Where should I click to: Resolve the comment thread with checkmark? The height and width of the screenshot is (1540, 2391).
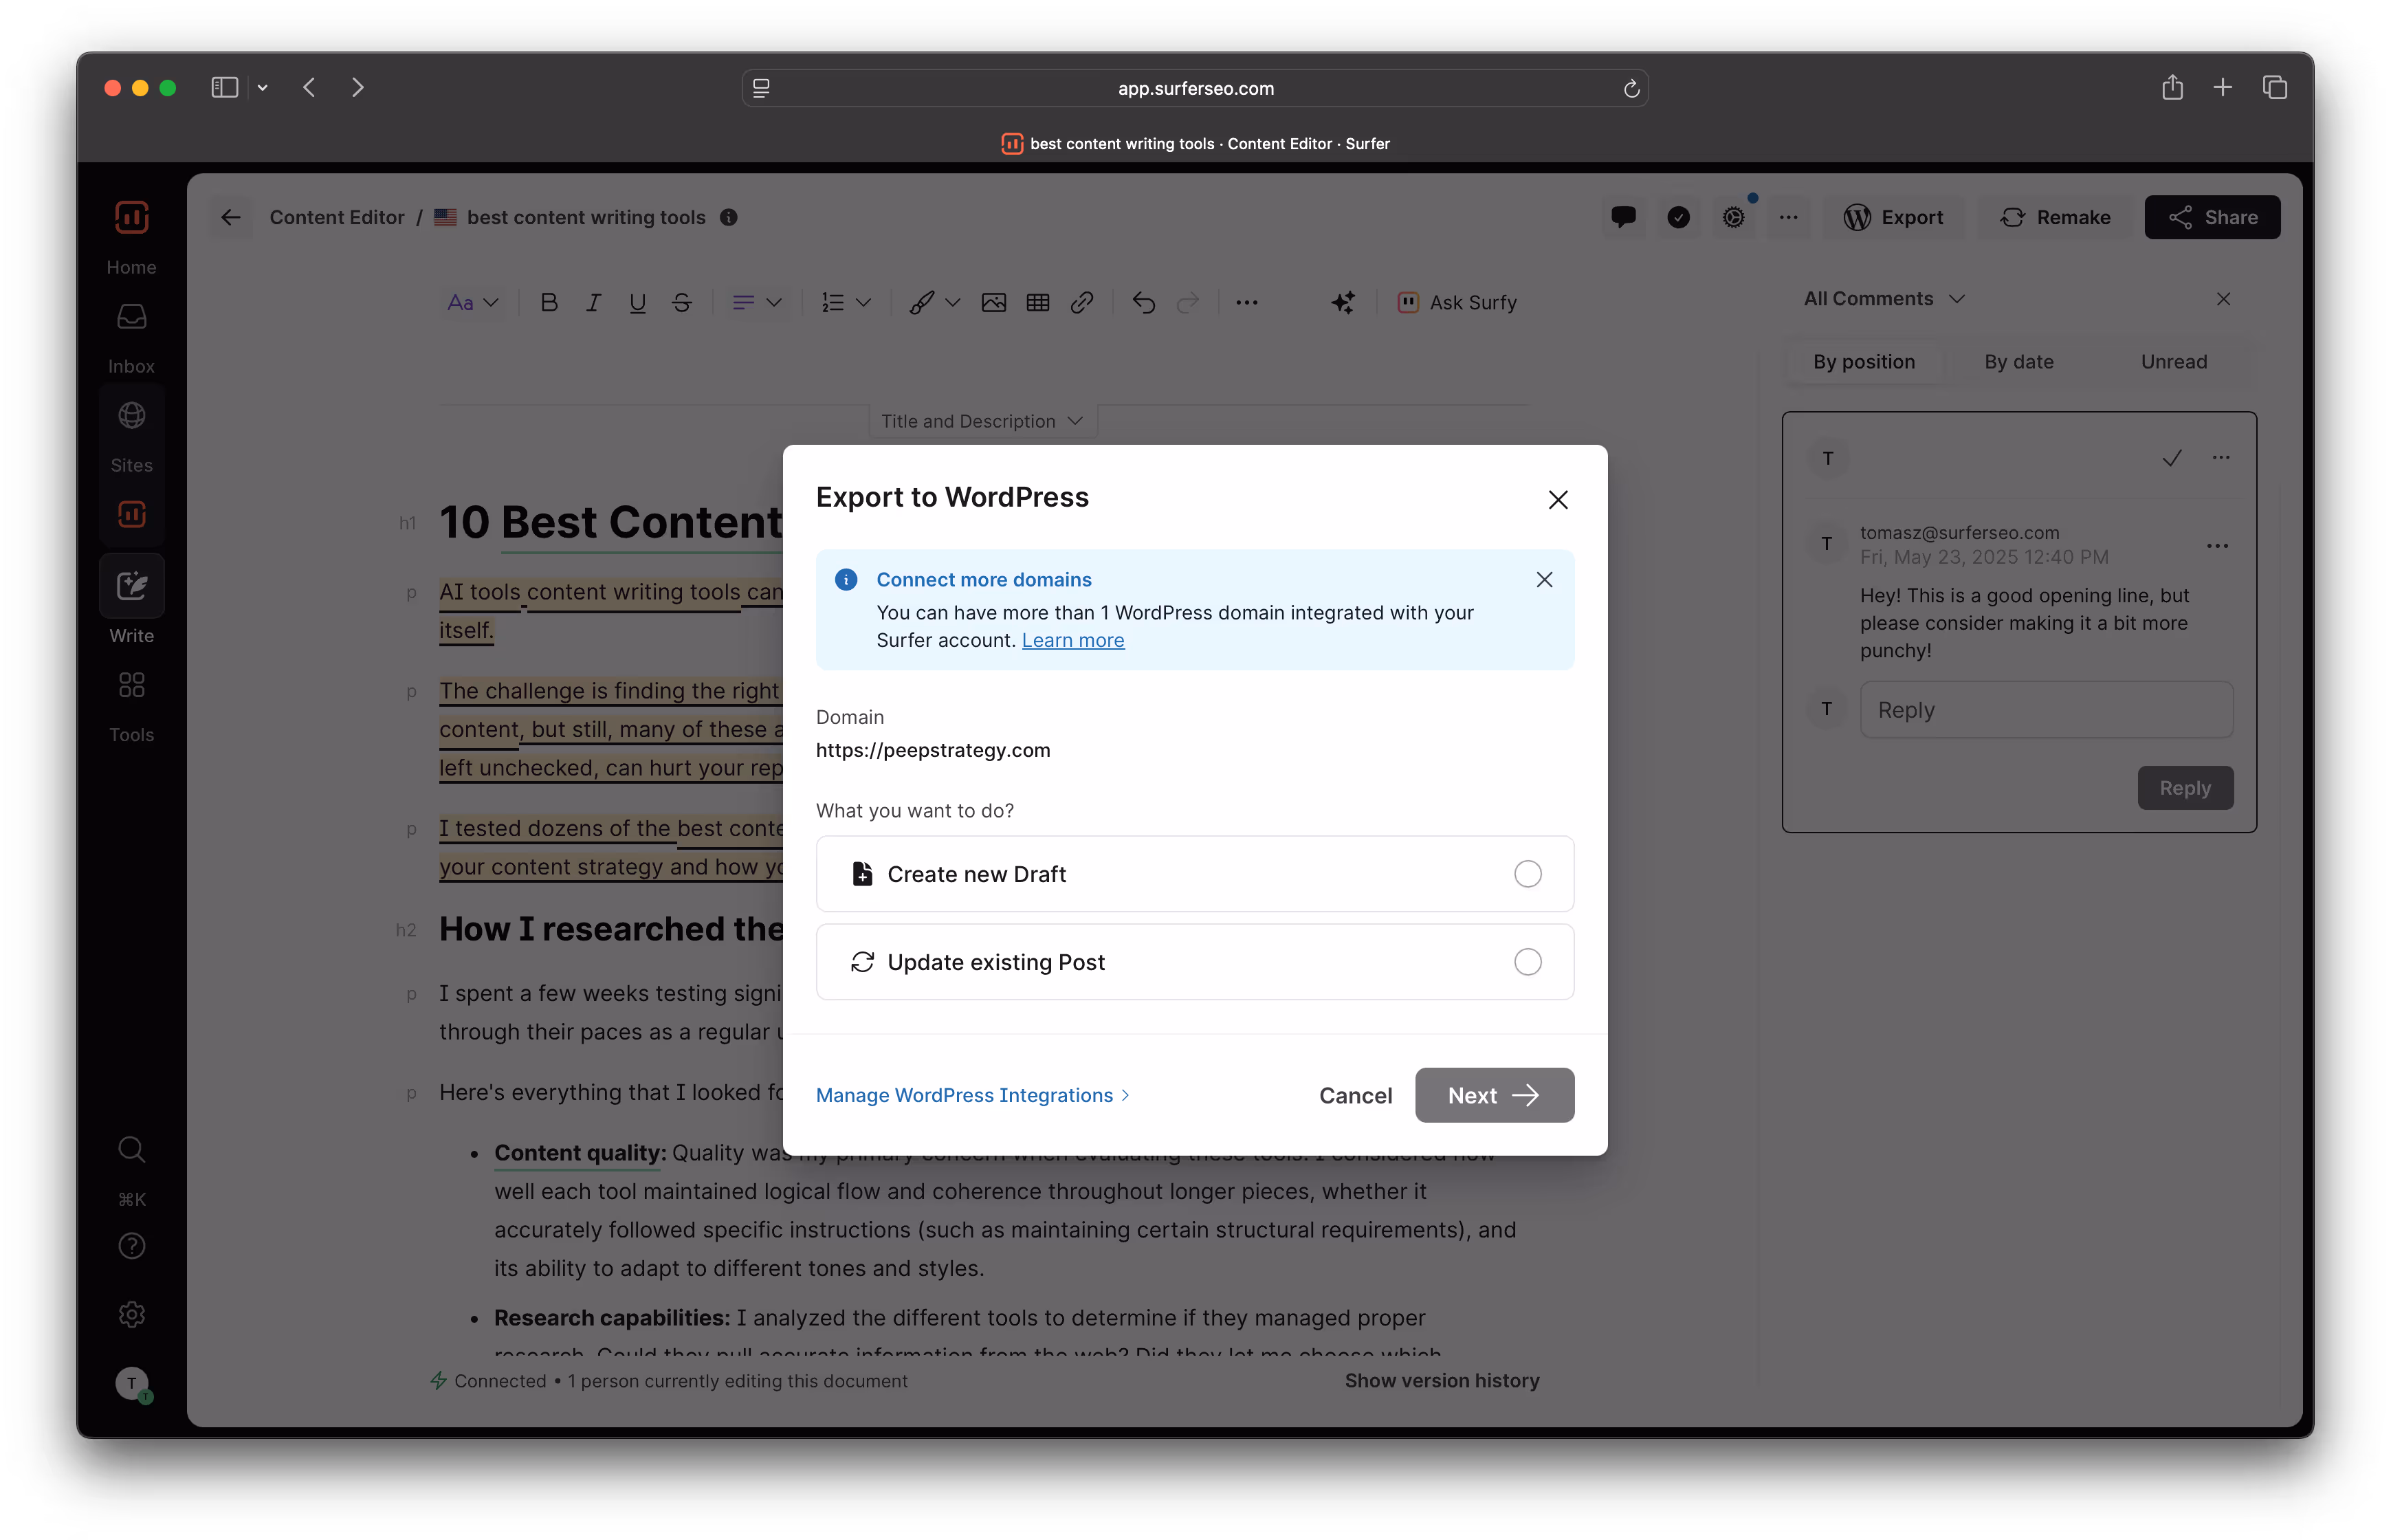(x=2171, y=458)
